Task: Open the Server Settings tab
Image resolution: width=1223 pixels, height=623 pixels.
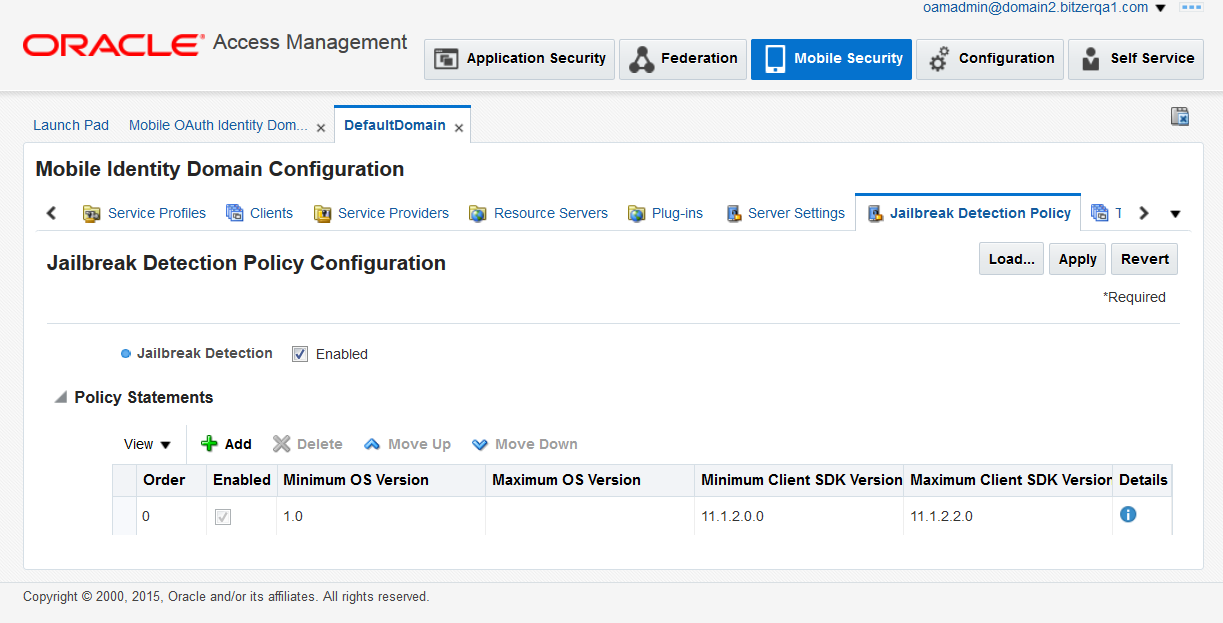Action: pyautogui.click(x=785, y=213)
